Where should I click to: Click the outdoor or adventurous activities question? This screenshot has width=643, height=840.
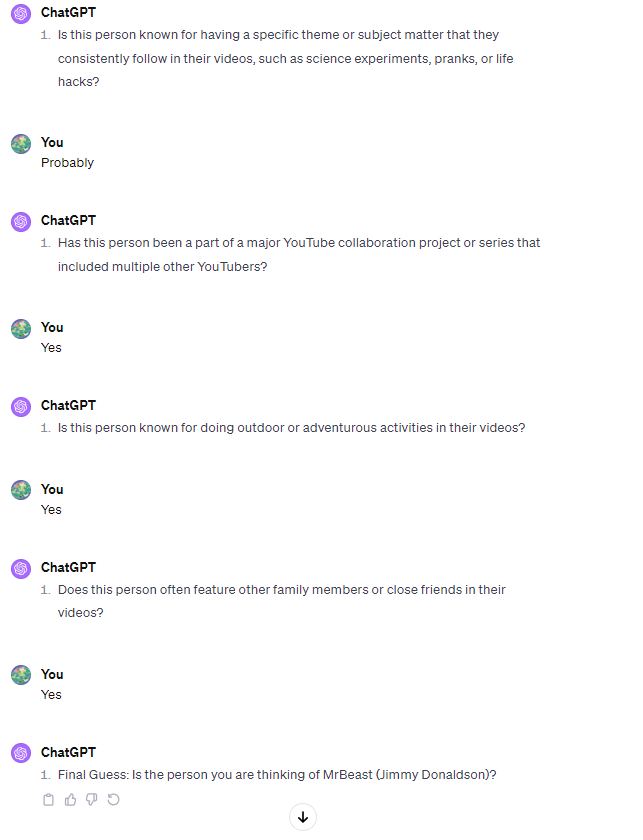click(291, 428)
